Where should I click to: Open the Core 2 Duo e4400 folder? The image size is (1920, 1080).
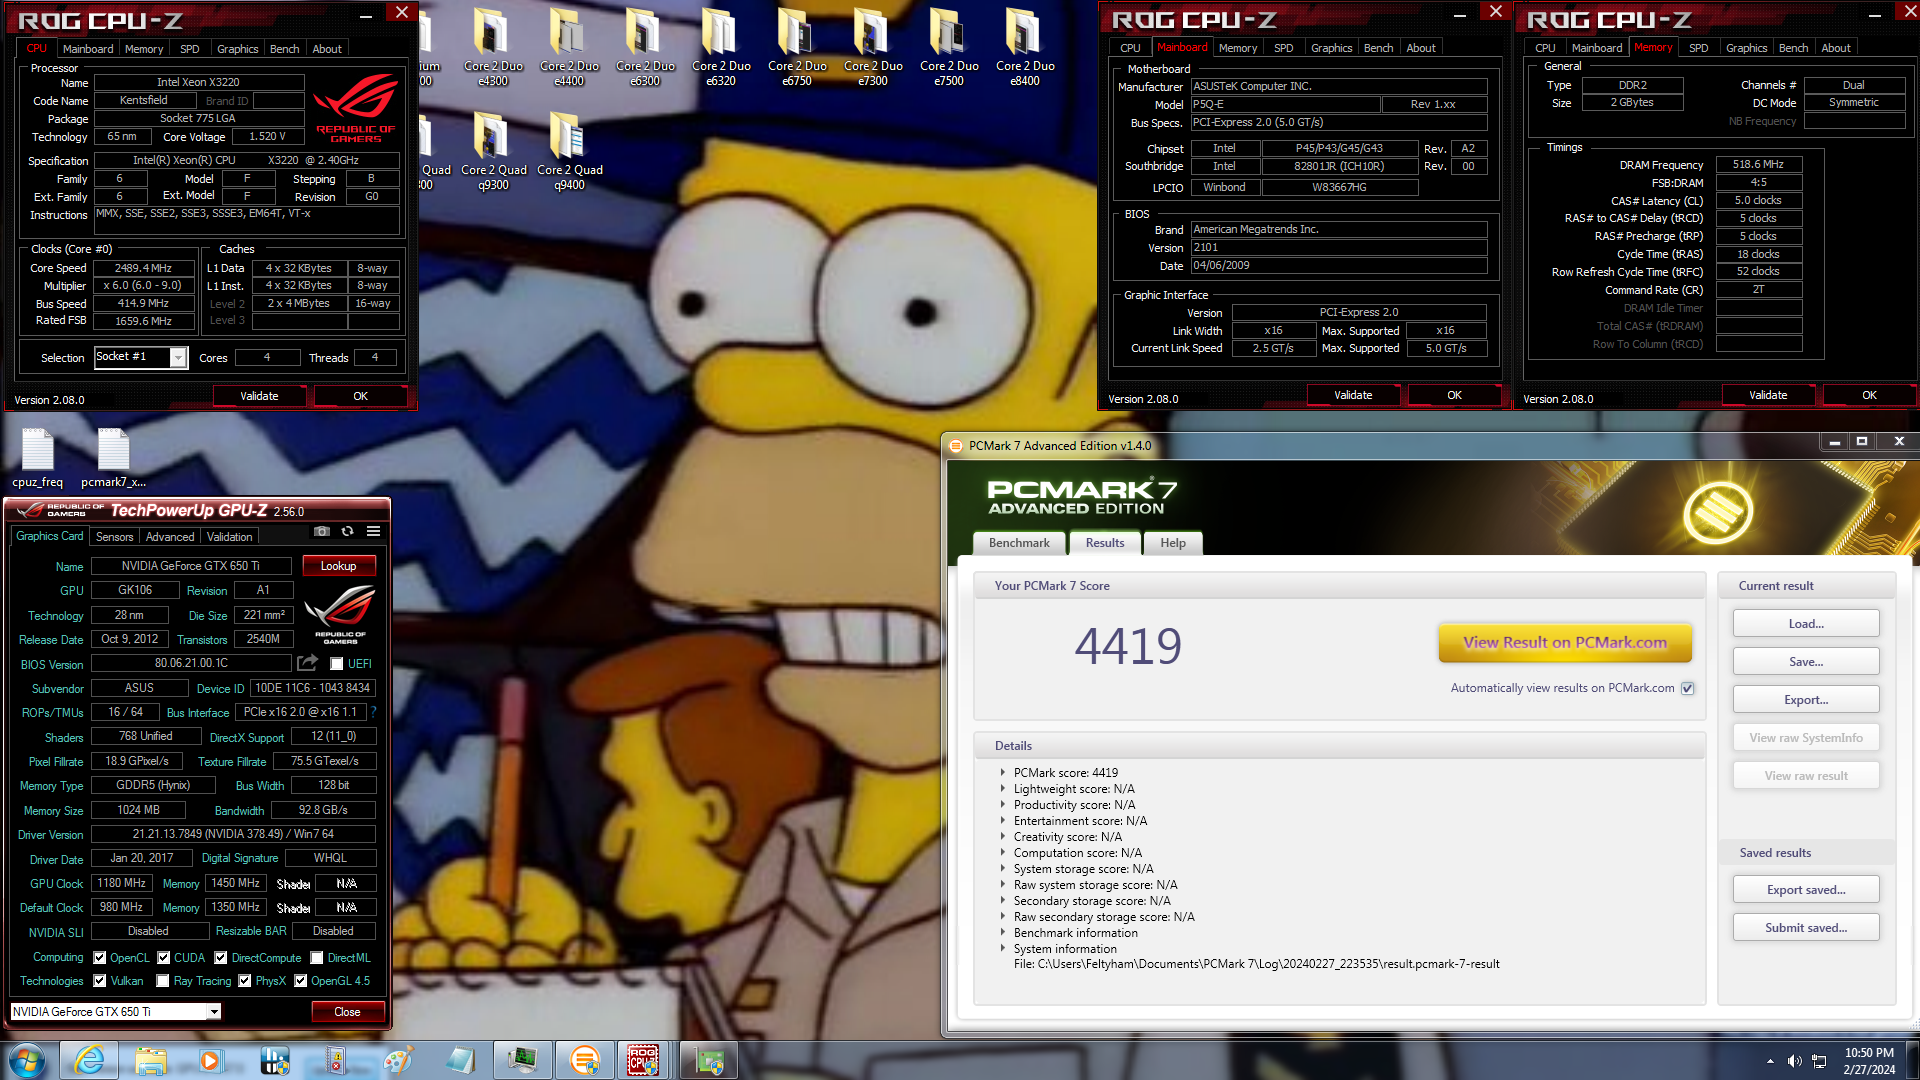click(568, 46)
